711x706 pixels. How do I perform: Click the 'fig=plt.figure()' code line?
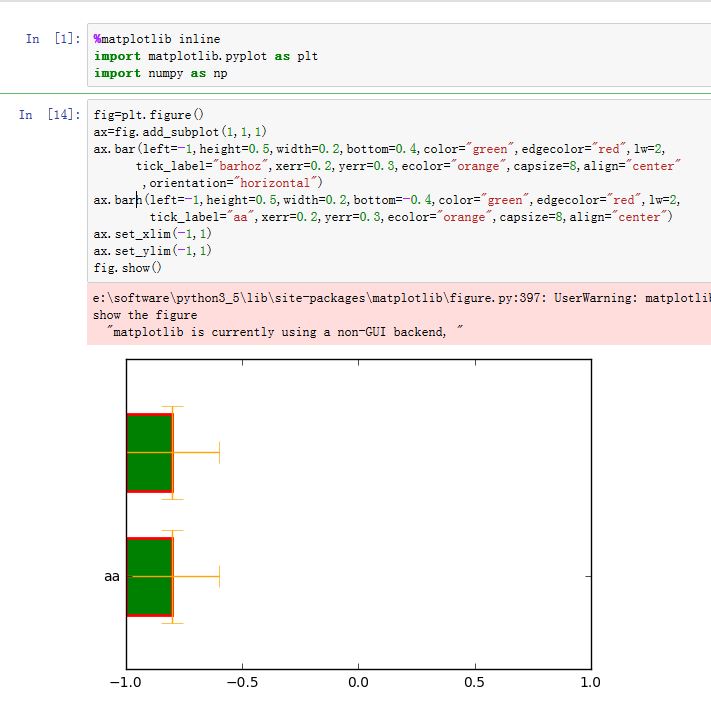pos(148,115)
